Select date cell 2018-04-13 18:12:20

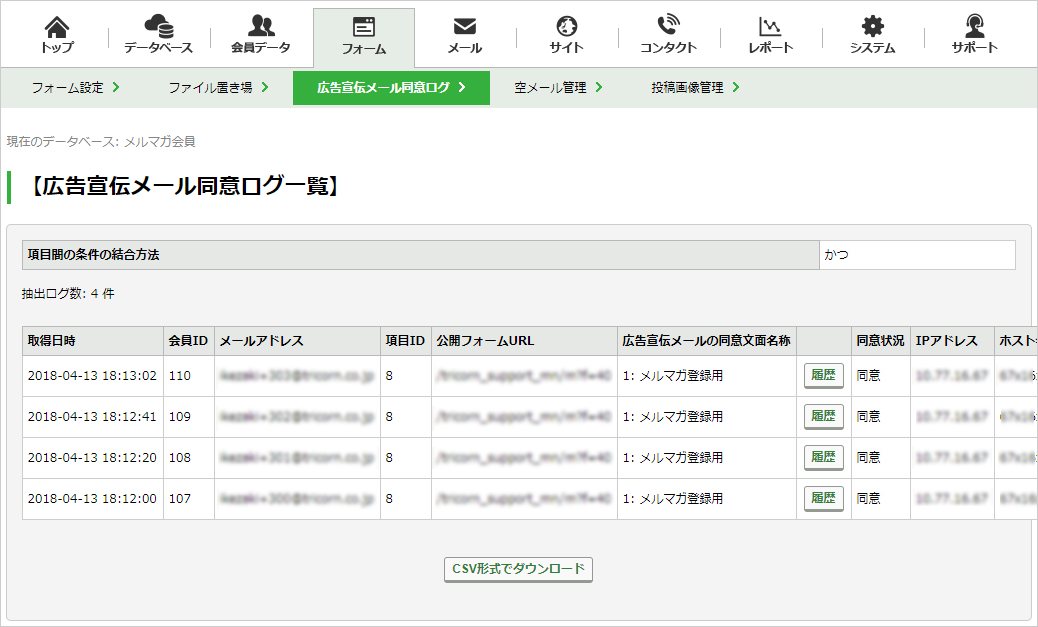click(93, 458)
